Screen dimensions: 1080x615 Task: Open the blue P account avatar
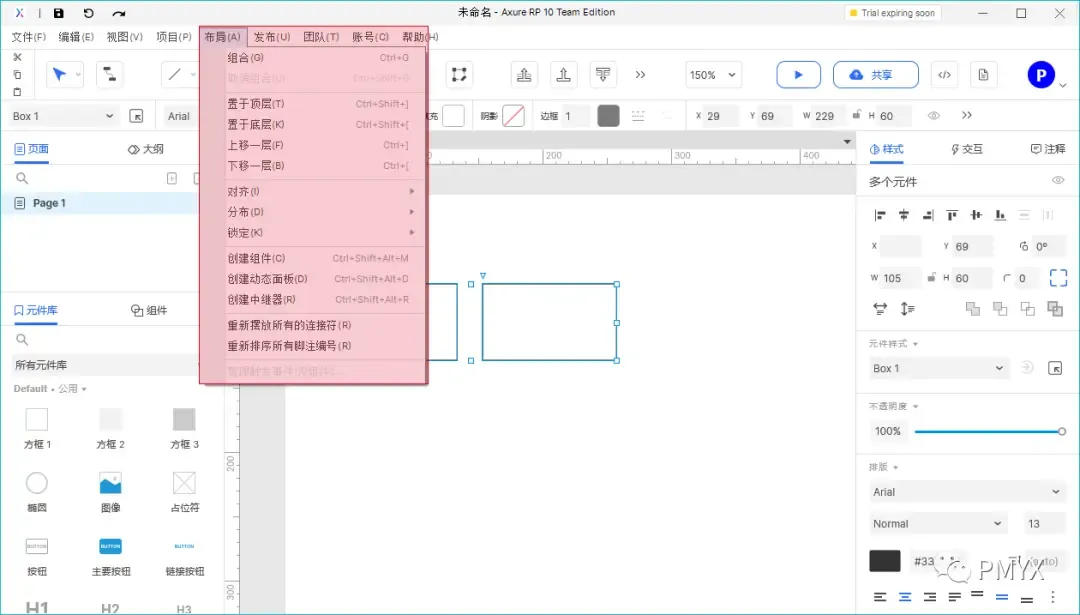[x=1041, y=74]
